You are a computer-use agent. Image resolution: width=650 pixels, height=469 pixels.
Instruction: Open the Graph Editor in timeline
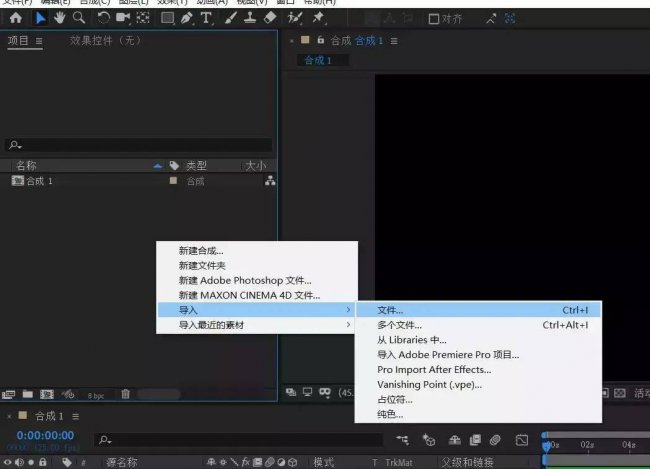[522, 440]
